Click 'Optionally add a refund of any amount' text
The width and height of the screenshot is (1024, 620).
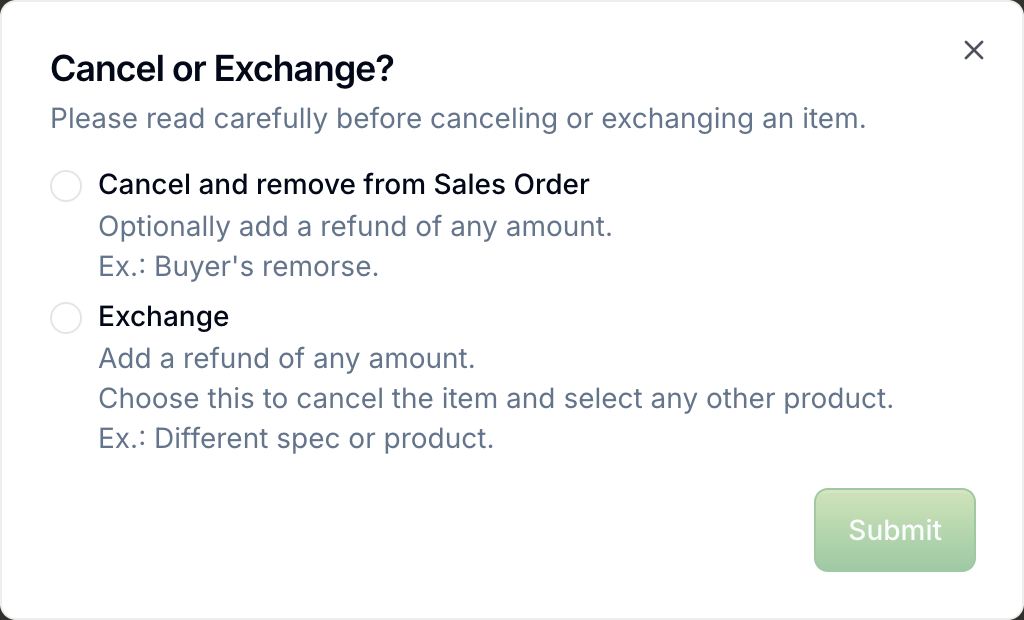click(355, 227)
